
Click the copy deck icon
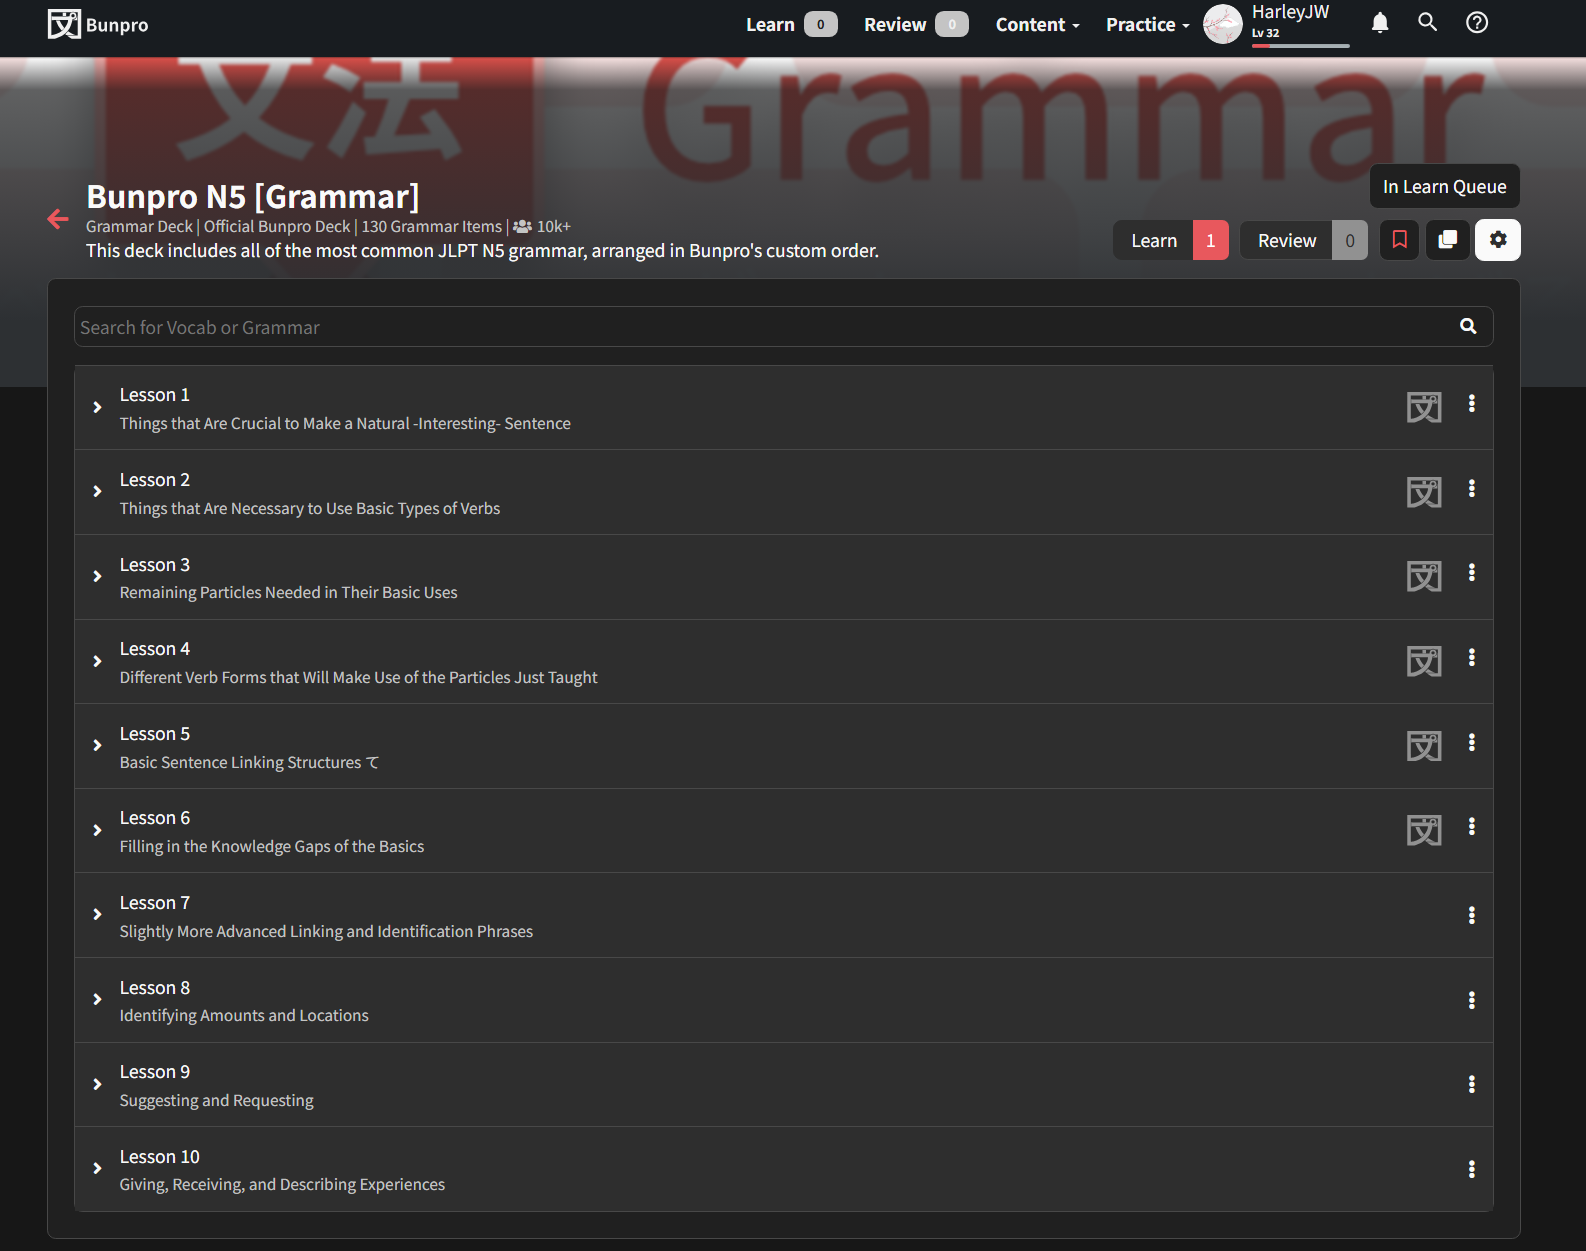pyautogui.click(x=1447, y=240)
